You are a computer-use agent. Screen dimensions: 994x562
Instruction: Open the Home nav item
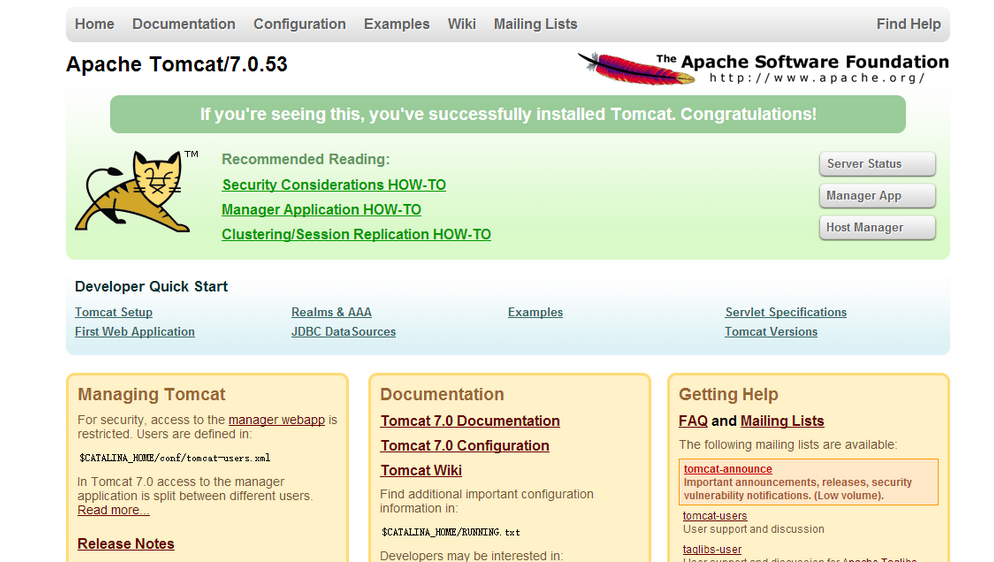pyautogui.click(x=94, y=24)
